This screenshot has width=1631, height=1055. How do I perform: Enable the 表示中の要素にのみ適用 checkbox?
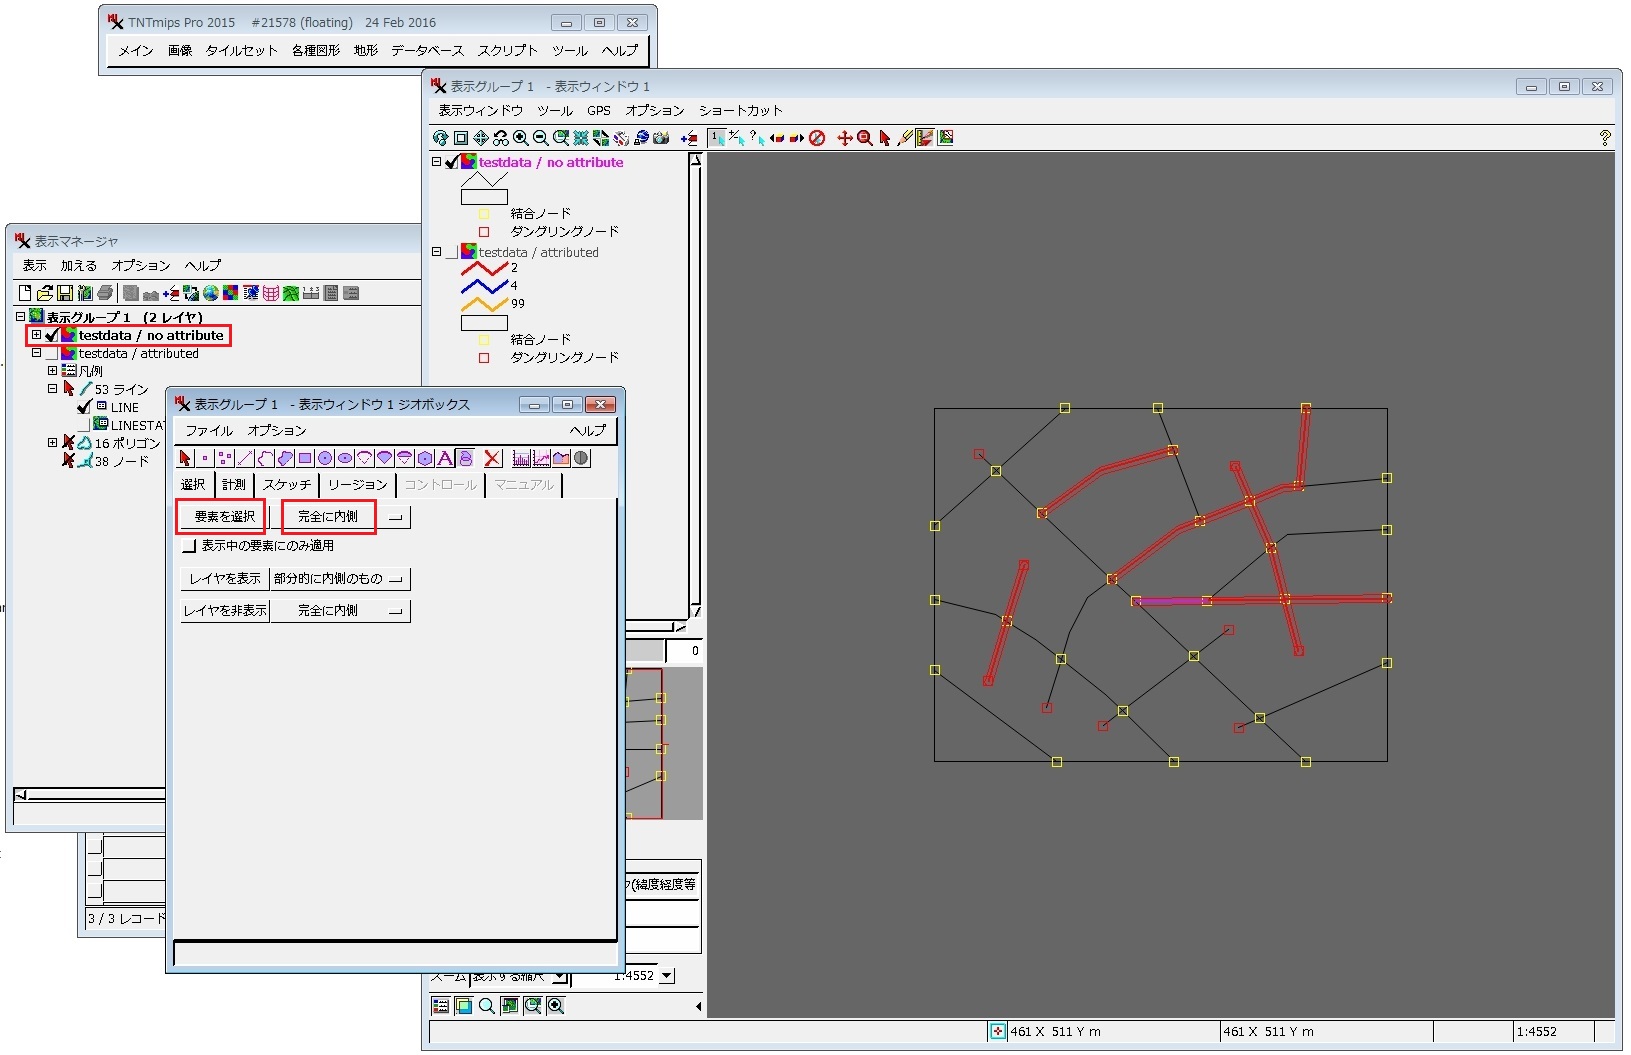189,546
